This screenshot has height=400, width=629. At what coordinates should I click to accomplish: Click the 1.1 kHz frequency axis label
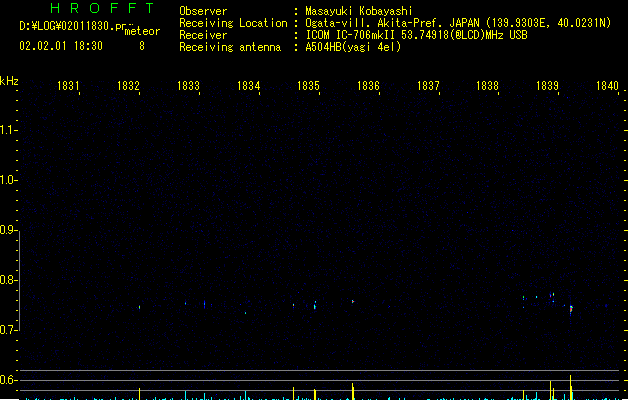tap(8, 130)
